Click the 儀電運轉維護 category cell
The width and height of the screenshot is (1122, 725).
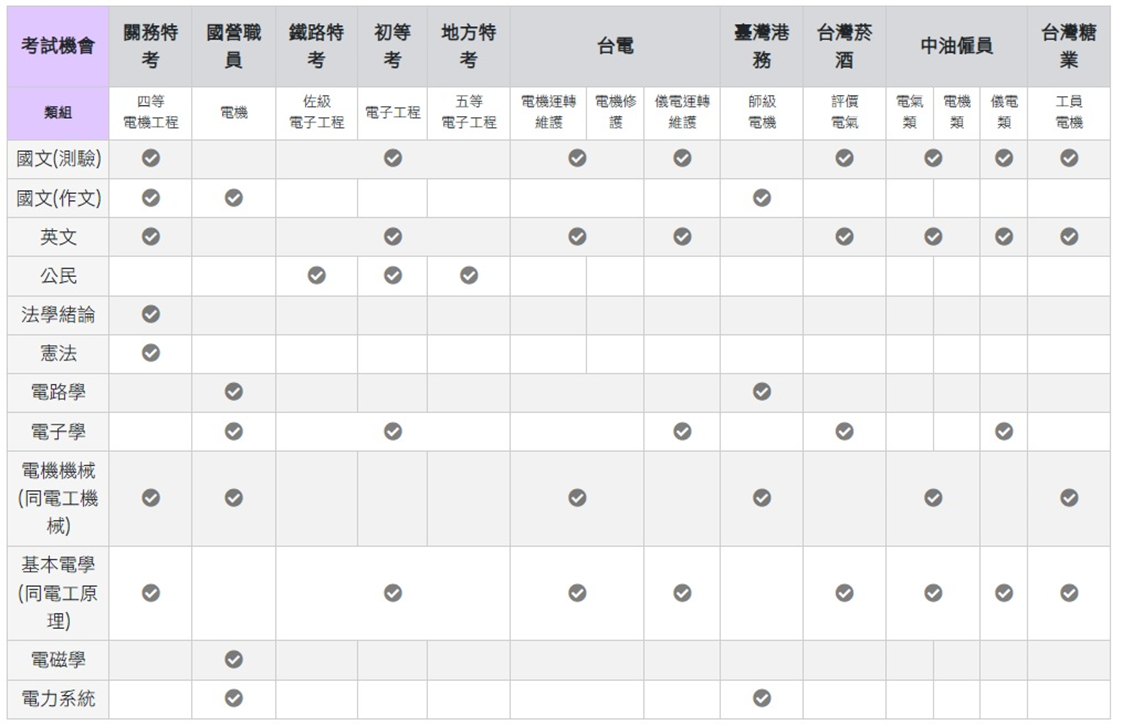(x=683, y=113)
